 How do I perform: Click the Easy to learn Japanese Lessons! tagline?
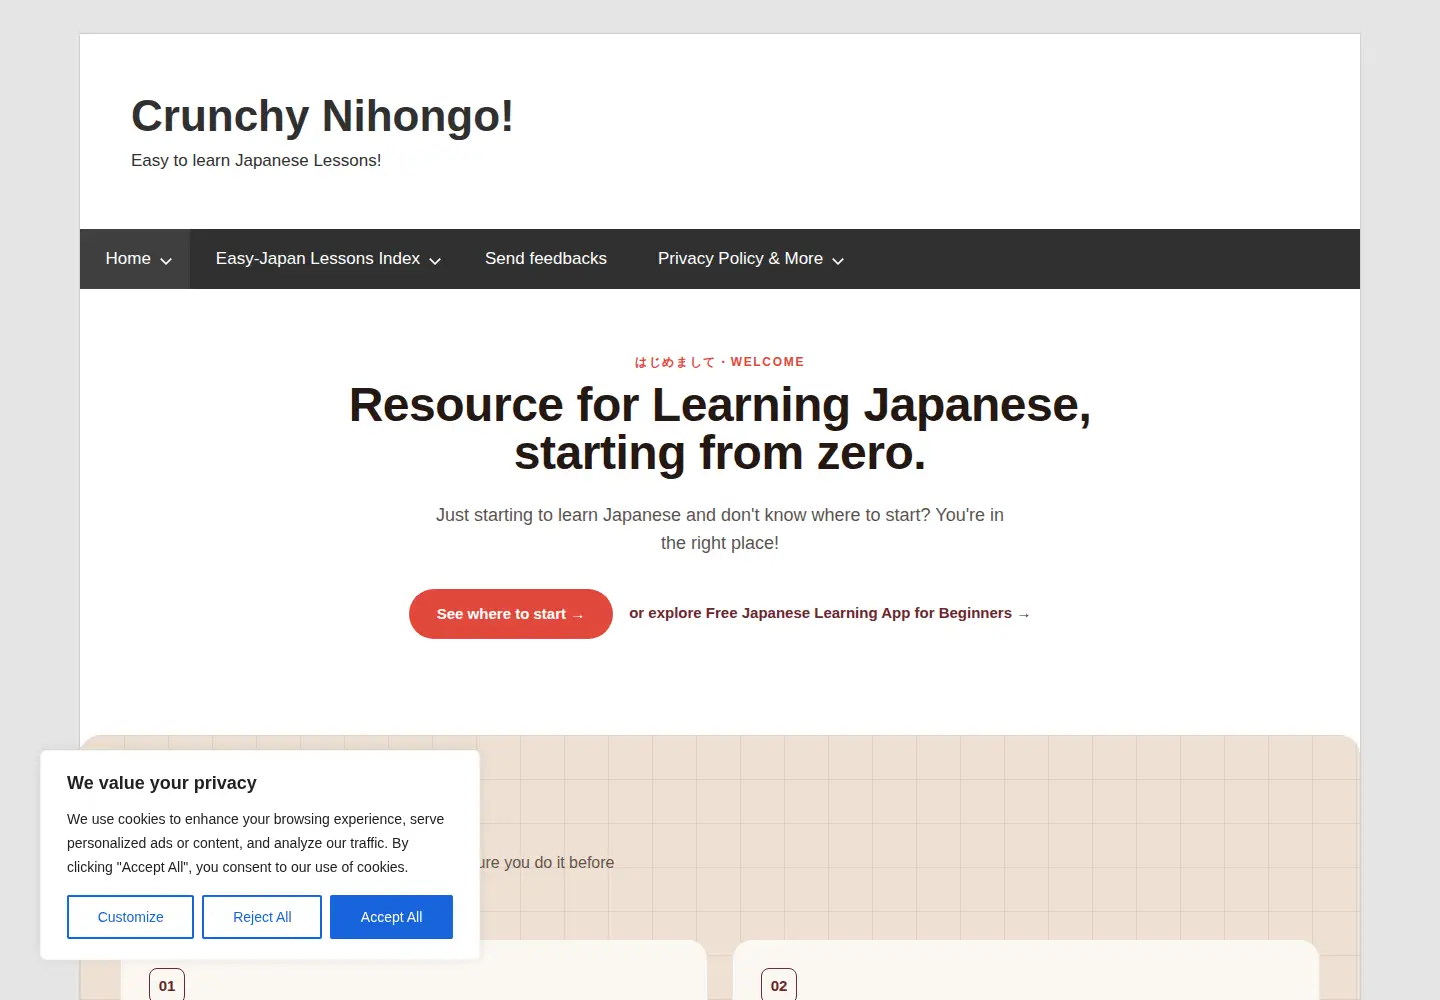coord(256,160)
